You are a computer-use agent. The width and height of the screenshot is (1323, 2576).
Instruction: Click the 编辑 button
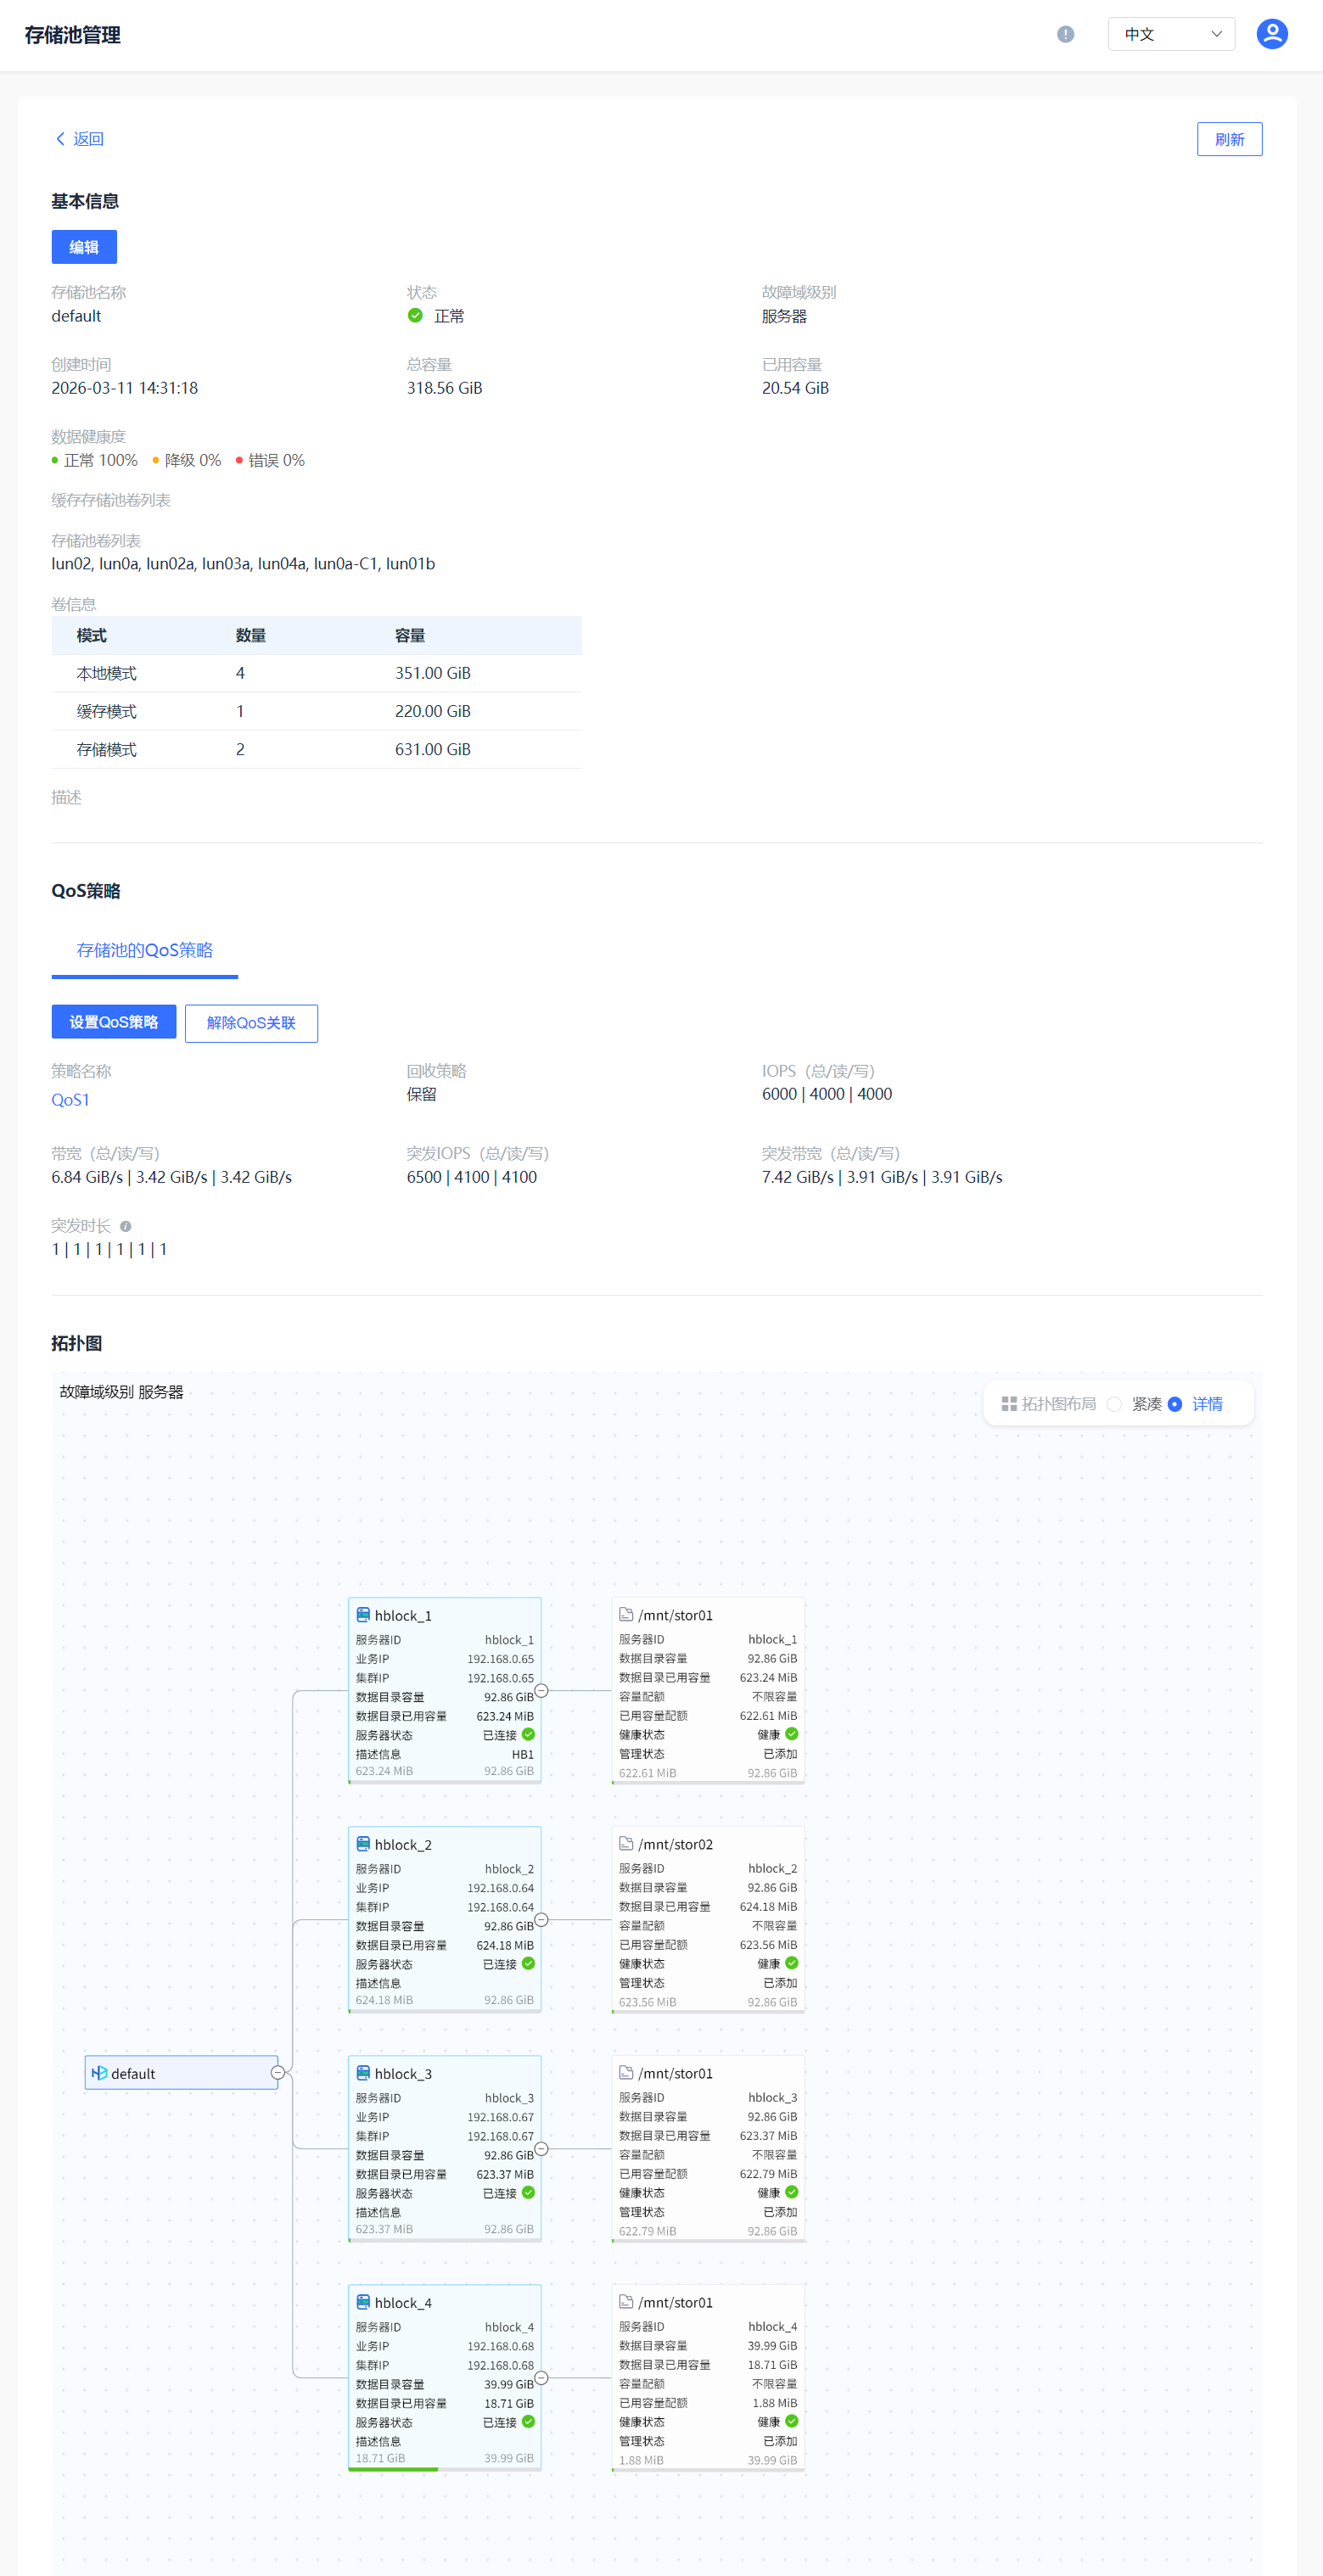[84, 247]
